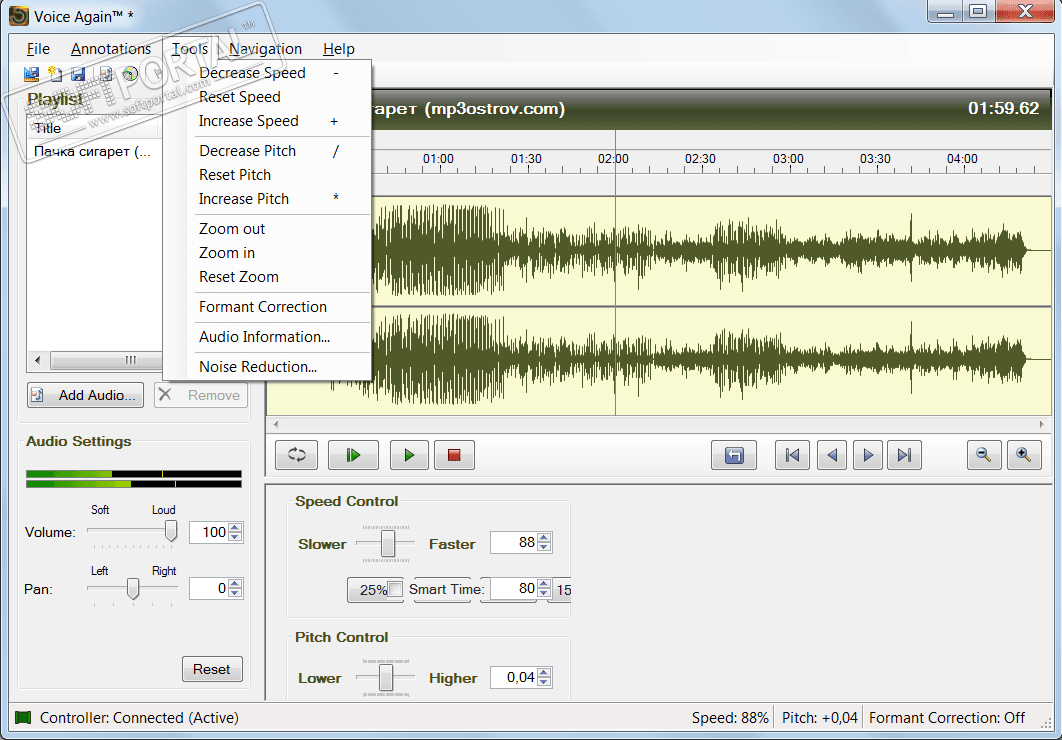
Task: Click the loop playback button
Action: click(x=297, y=455)
